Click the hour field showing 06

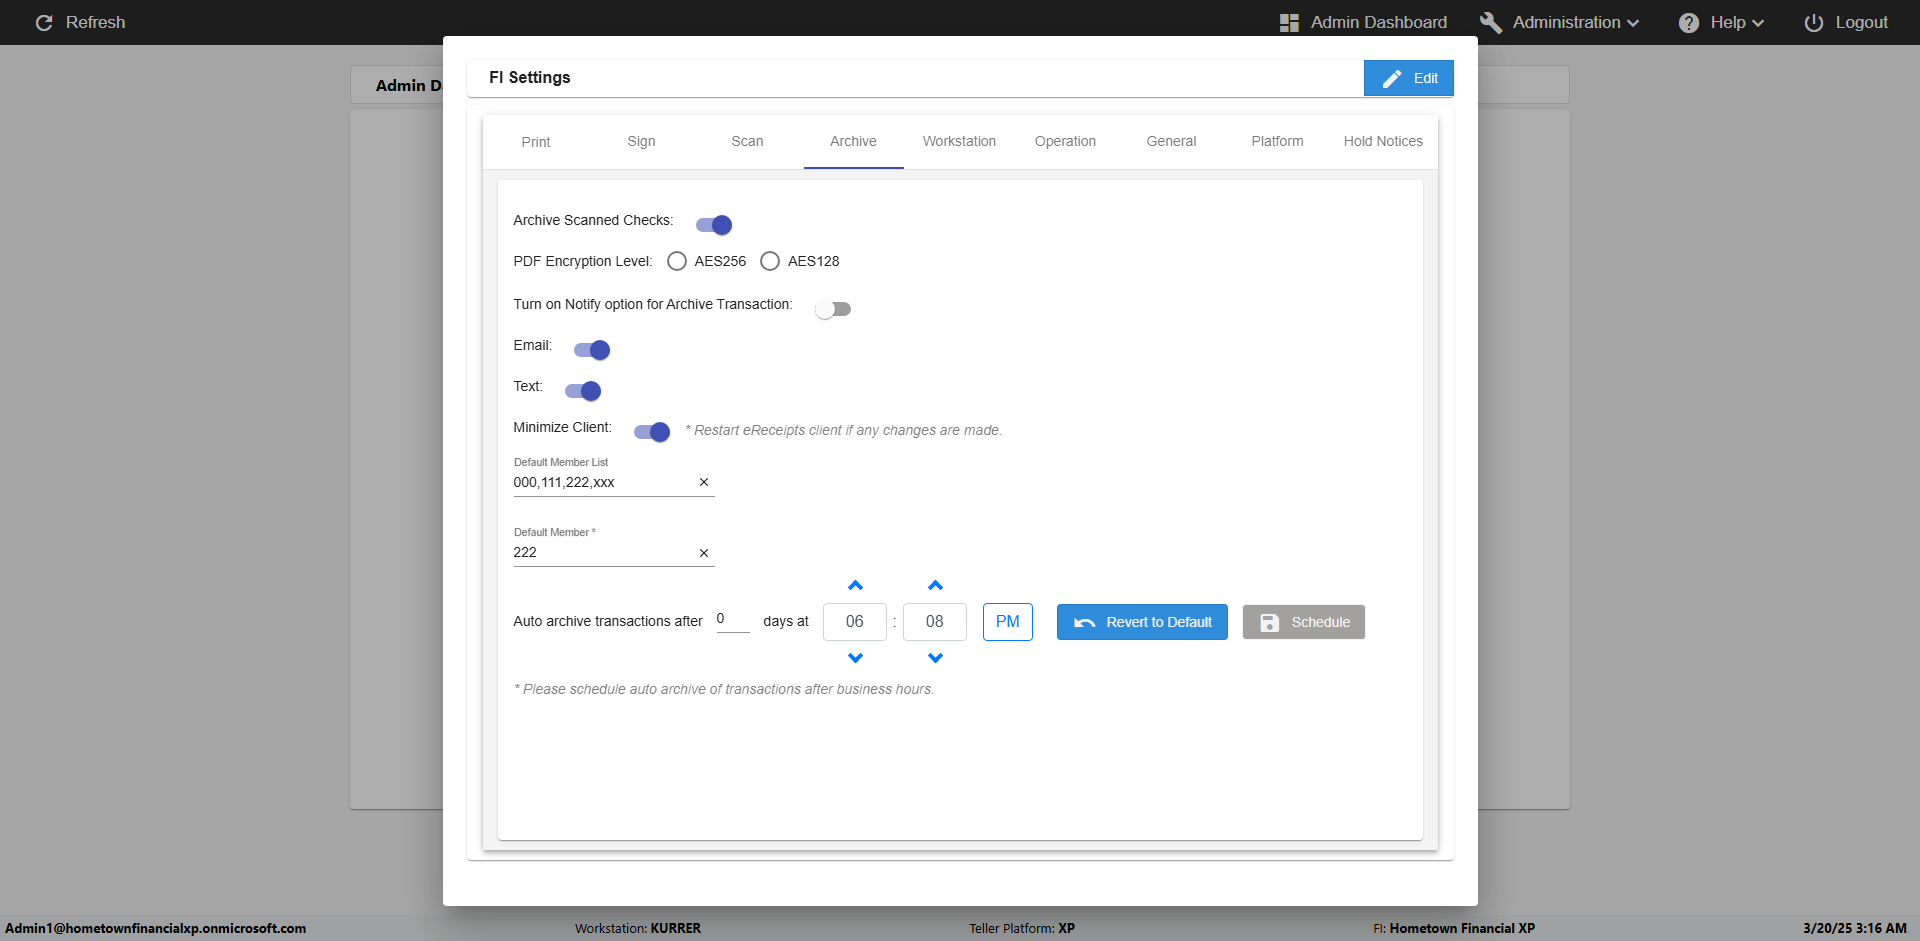coord(855,622)
